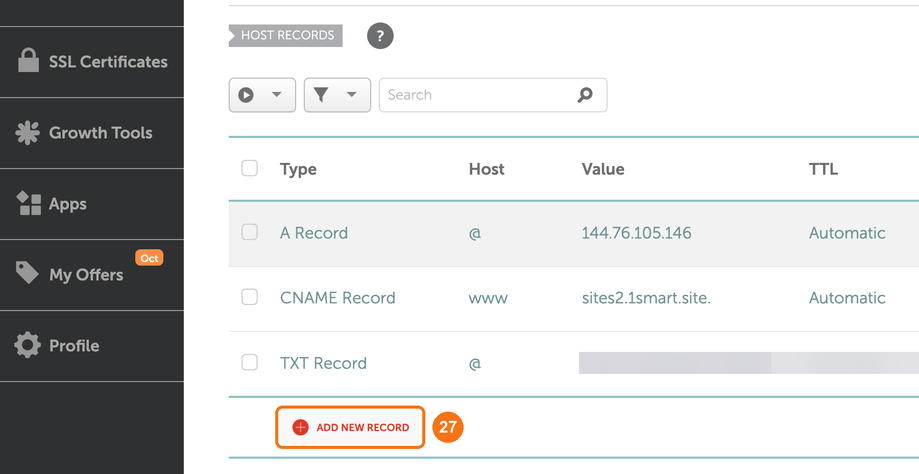Click the value sites2.1smart.site.
The image size is (919, 474).
646,298
